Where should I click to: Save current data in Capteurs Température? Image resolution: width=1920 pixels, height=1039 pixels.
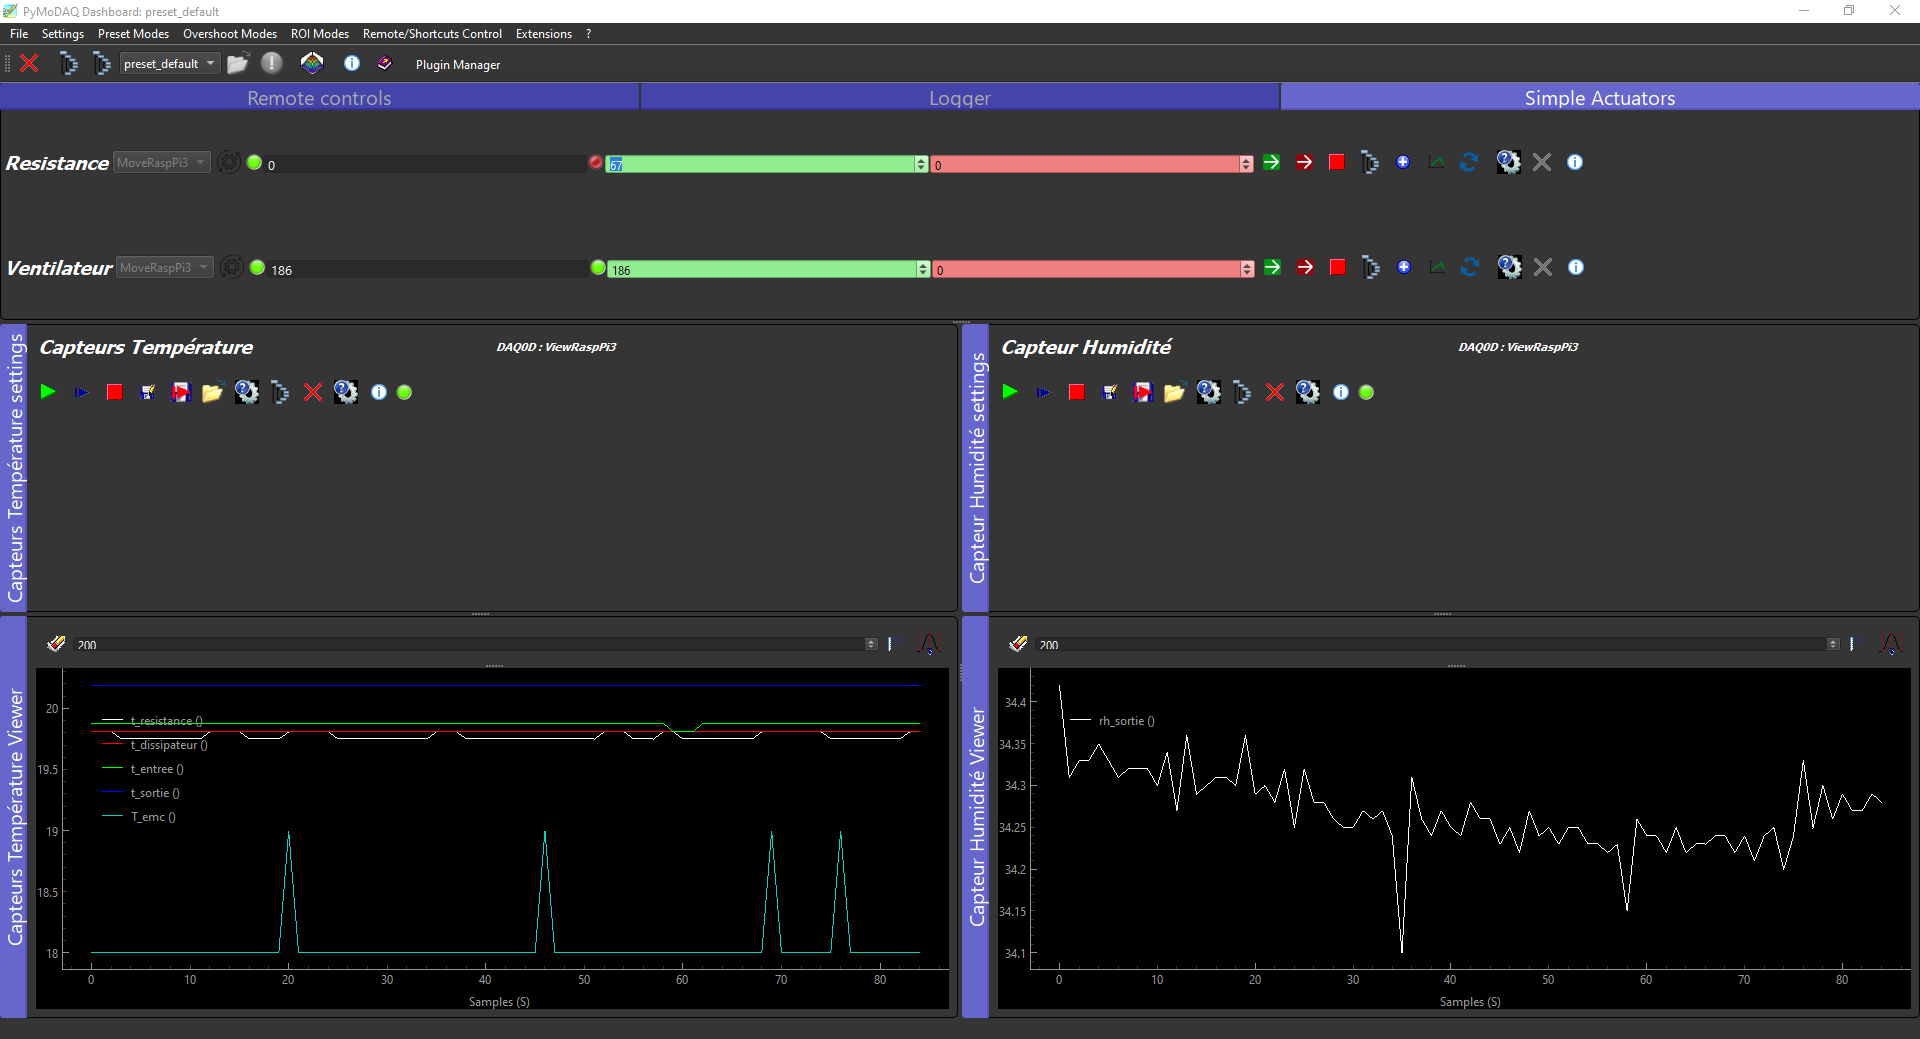[148, 392]
